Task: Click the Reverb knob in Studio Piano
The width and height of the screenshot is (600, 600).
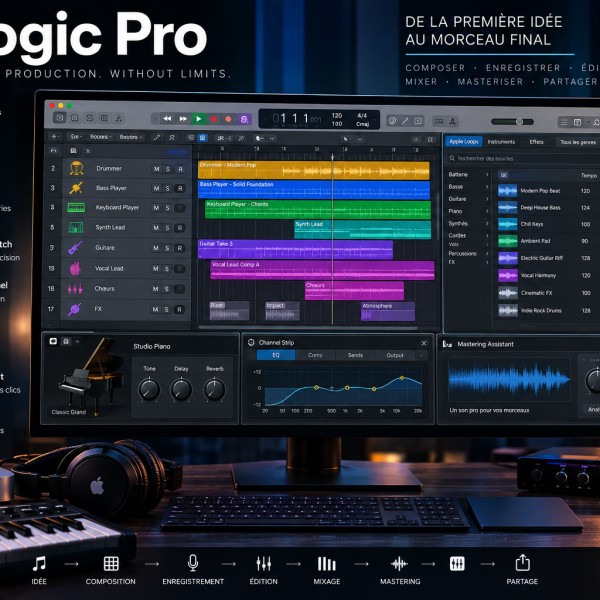Action: 214,389
